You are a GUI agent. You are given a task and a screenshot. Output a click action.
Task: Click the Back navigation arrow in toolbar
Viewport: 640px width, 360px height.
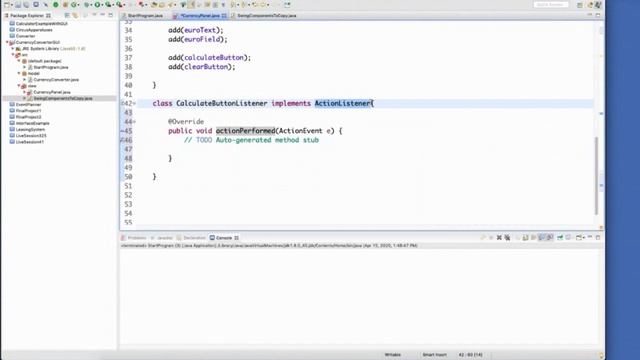pos(256,4)
